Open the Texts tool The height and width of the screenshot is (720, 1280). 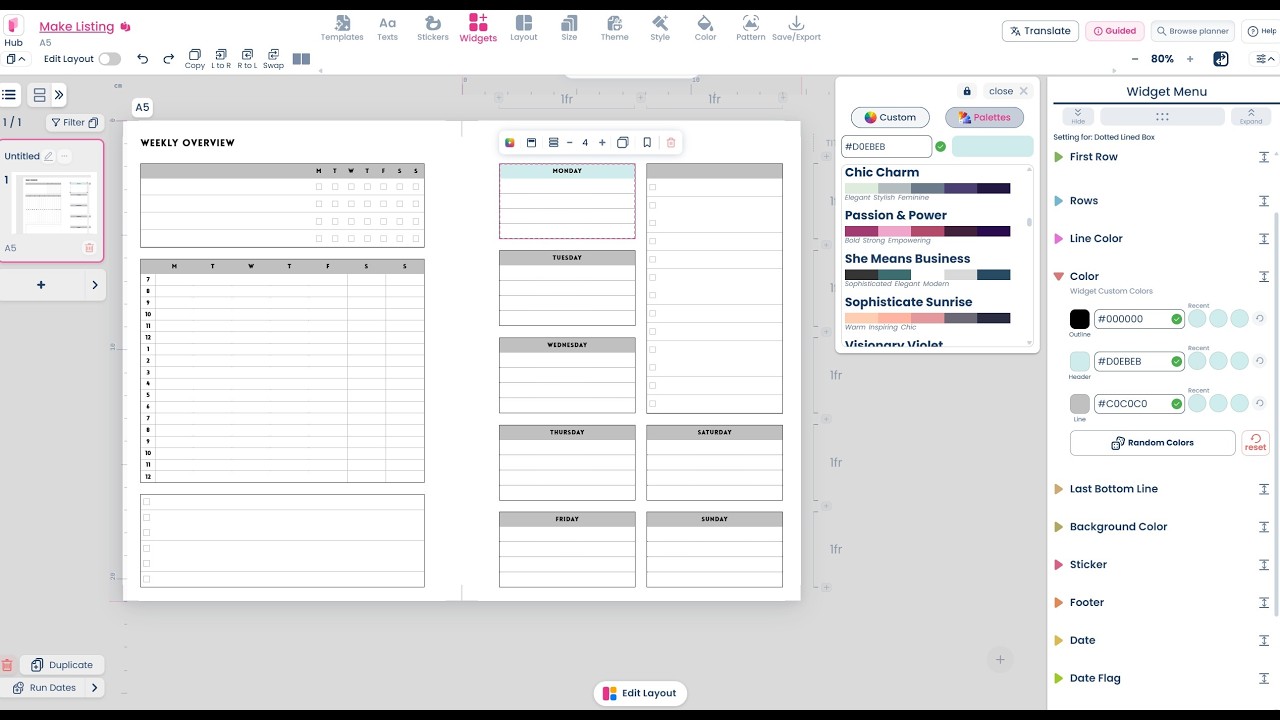click(x=387, y=29)
